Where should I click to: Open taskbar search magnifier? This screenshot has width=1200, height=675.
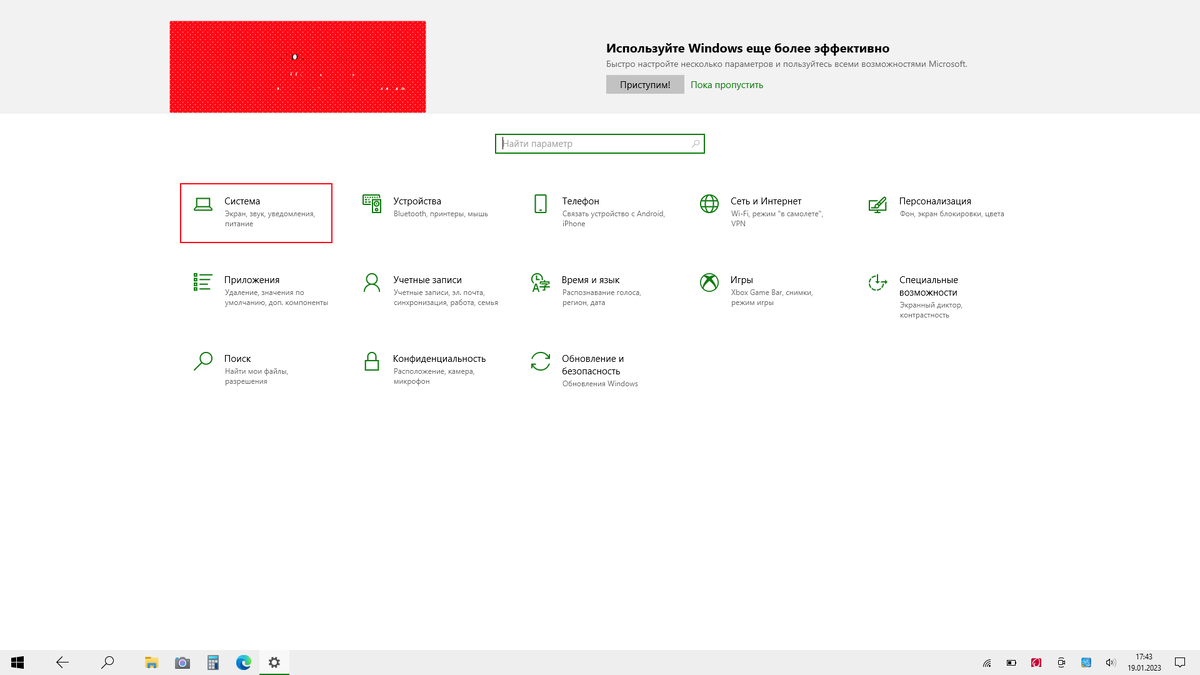click(108, 662)
